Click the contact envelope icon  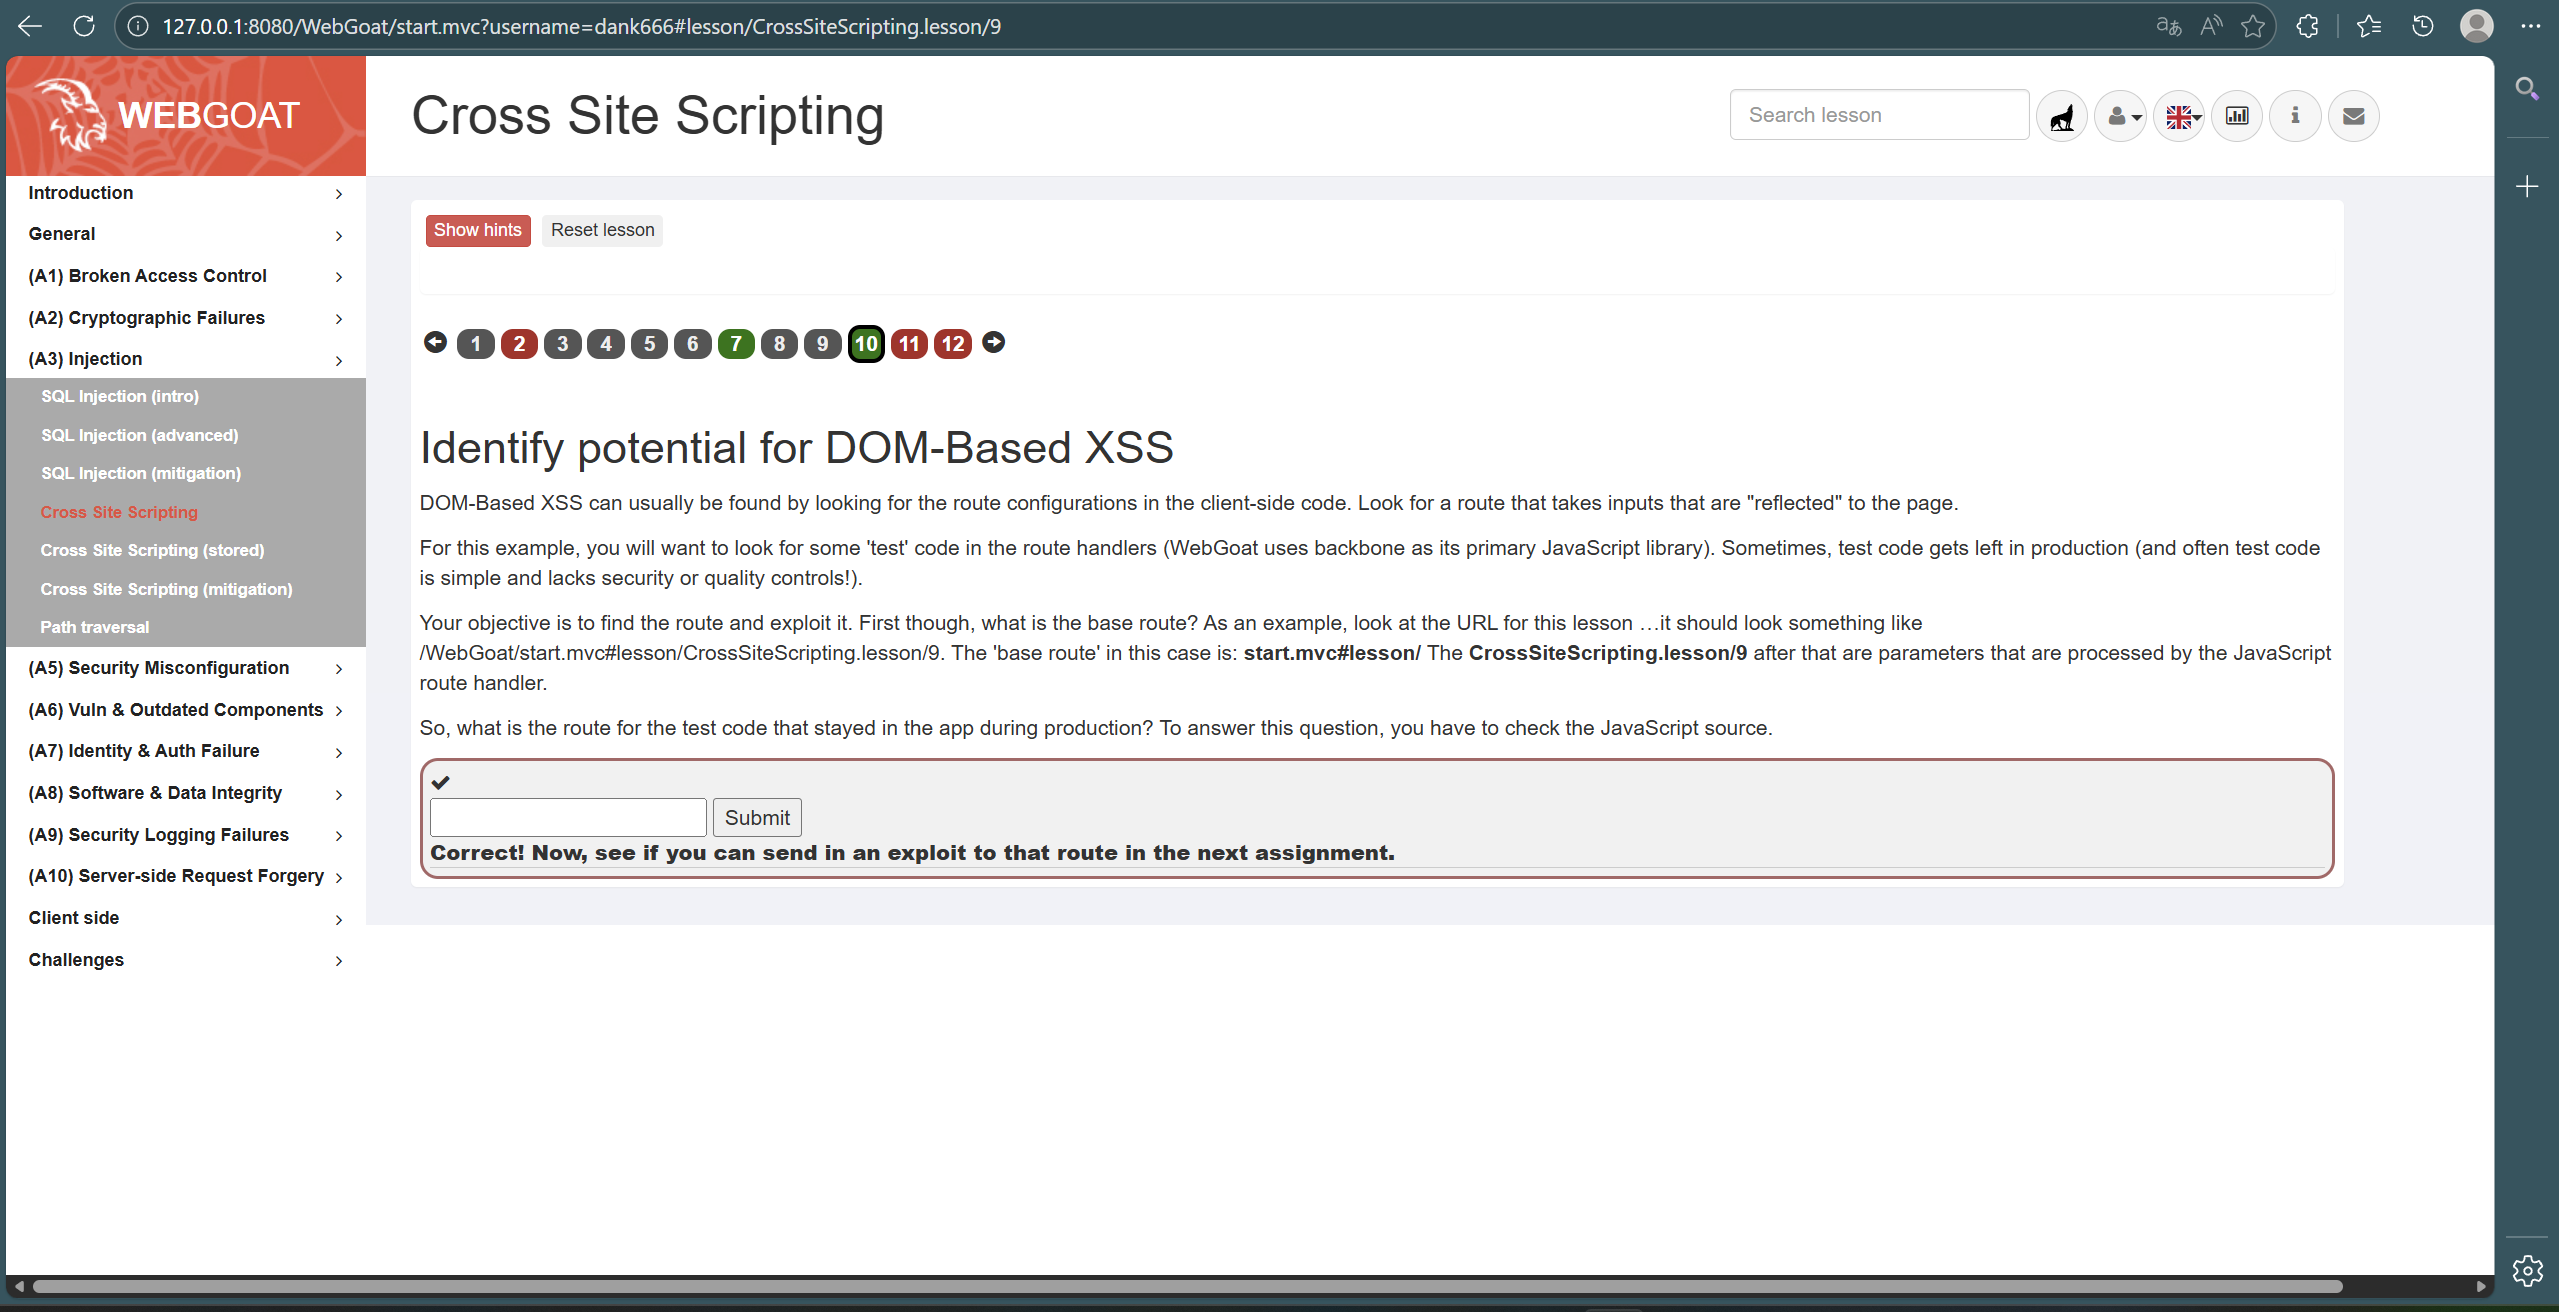tap(2354, 117)
